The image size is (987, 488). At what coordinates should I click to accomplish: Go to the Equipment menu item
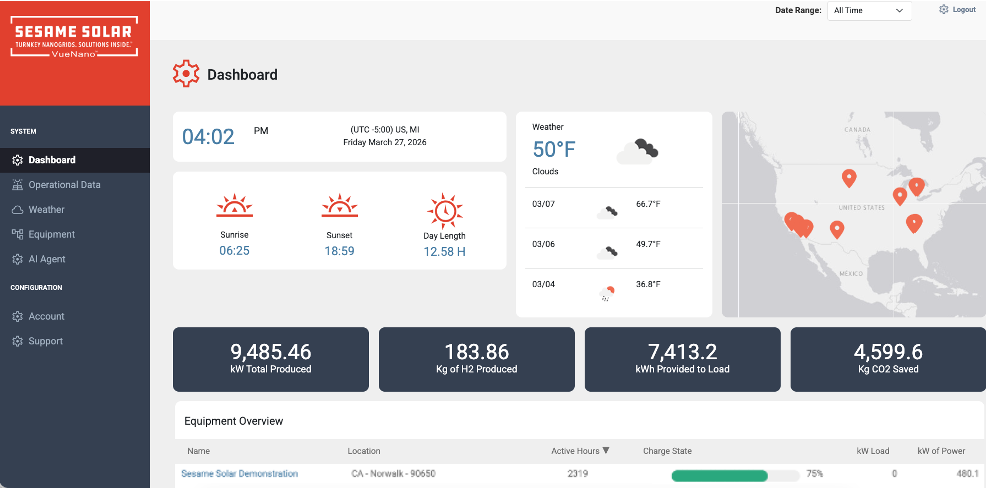click(x=52, y=234)
